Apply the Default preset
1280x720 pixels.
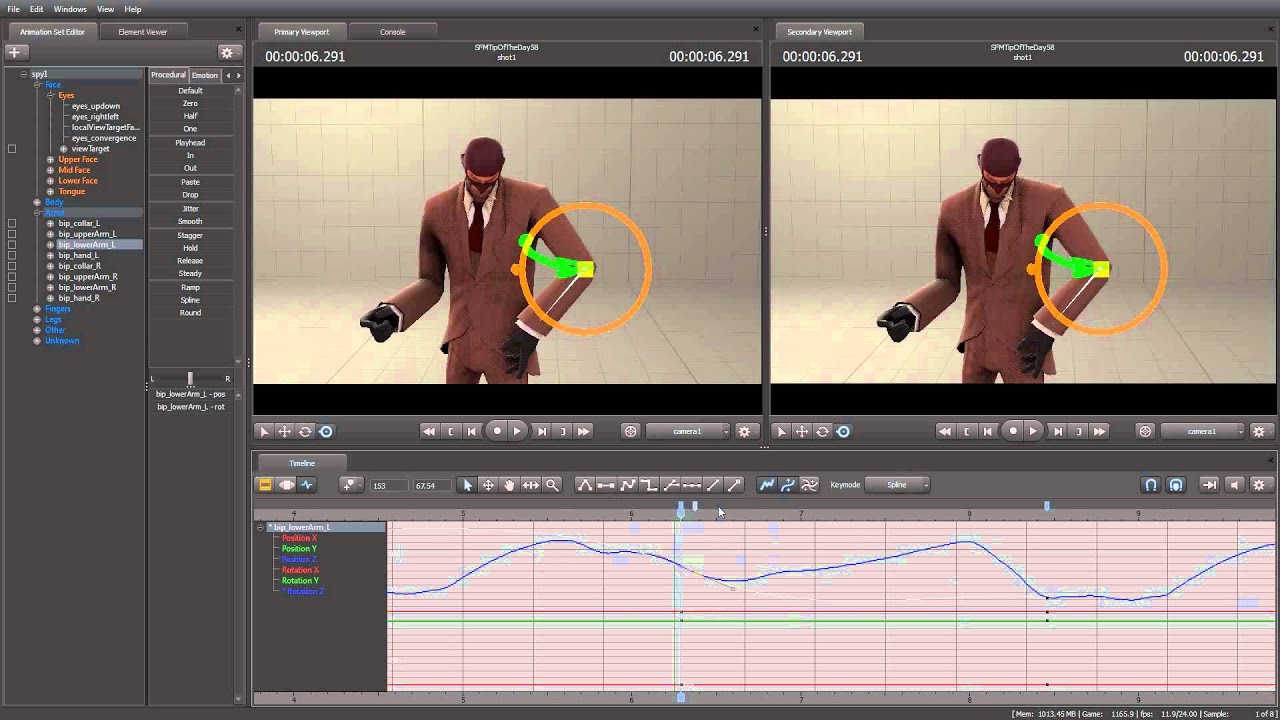click(190, 91)
